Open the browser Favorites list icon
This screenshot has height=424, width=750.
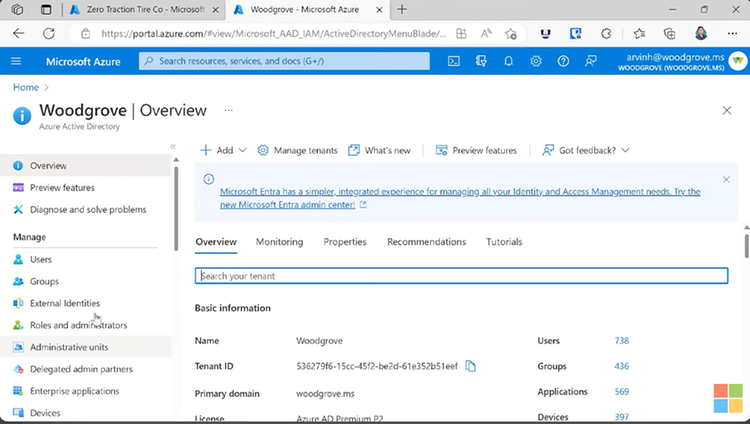[x=639, y=33]
